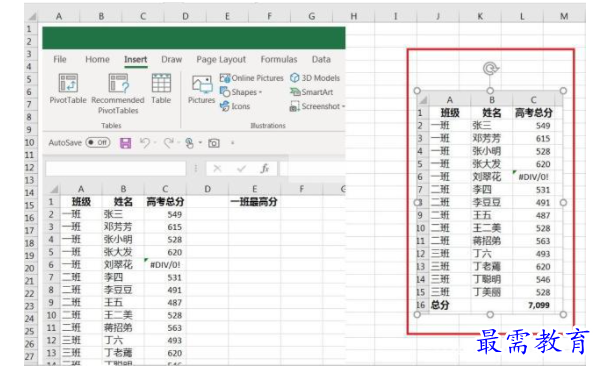This screenshot has height=373, width=598.
Task: Open the Touch/Mouse Mode dropdown arrow
Action: pos(200,143)
